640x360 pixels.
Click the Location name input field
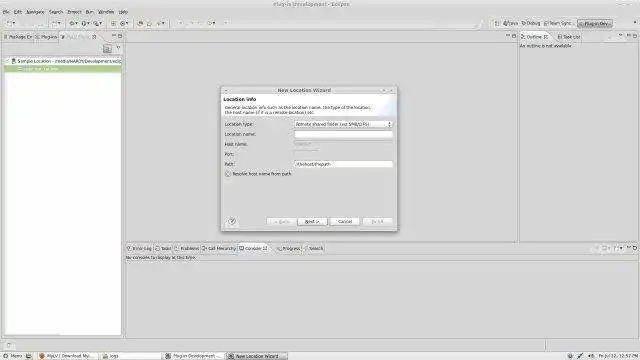pyautogui.click(x=343, y=134)
